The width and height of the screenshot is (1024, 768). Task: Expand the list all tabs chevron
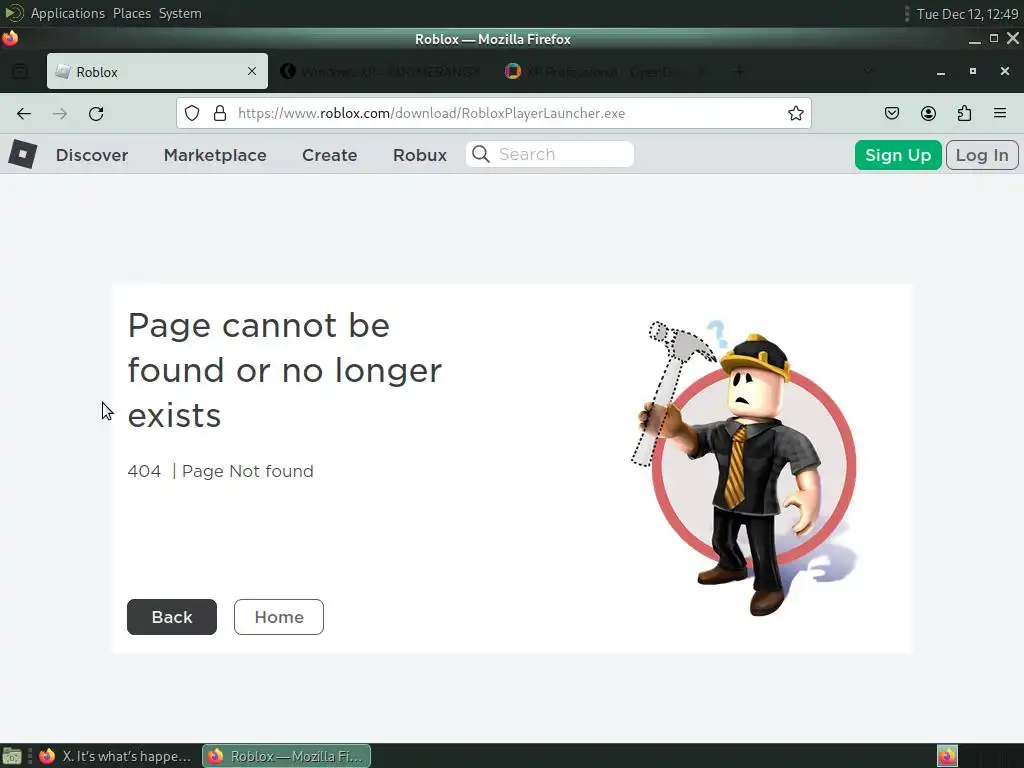point(868,71)
